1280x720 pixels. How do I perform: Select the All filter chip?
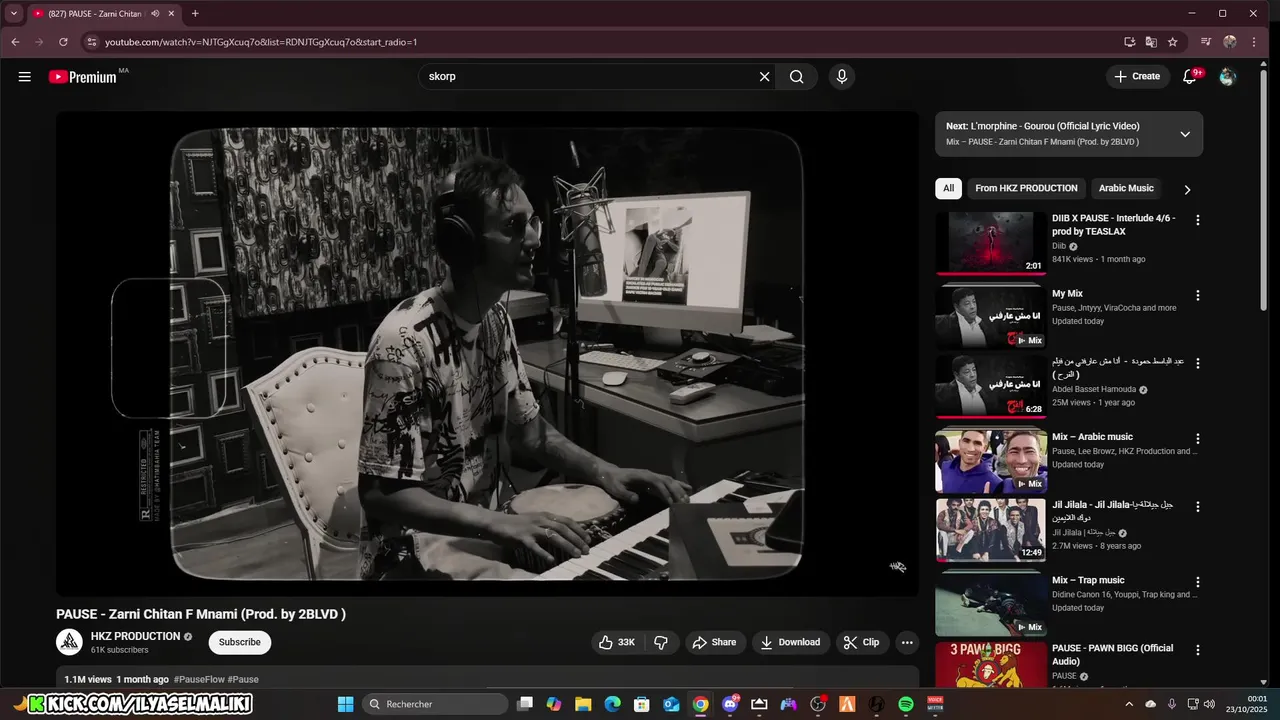click(x=948, y=188)
